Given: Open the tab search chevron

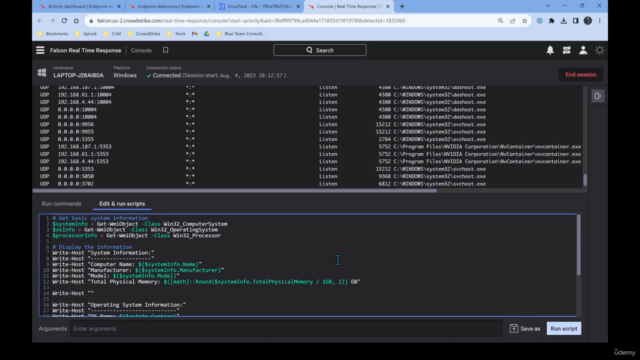Looking at the screenshot, I should tap(548, 6).
